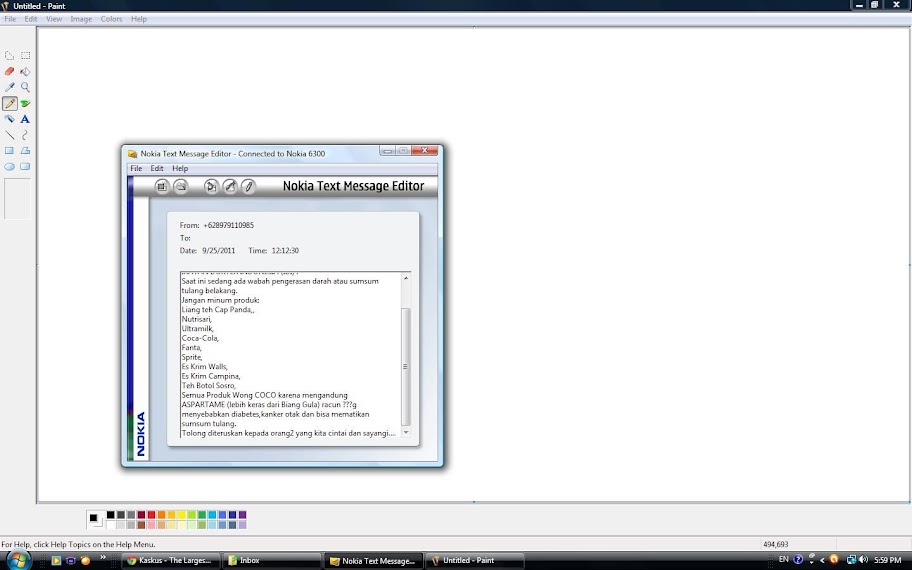Open the Edit menu in Nokia editor

157,168
